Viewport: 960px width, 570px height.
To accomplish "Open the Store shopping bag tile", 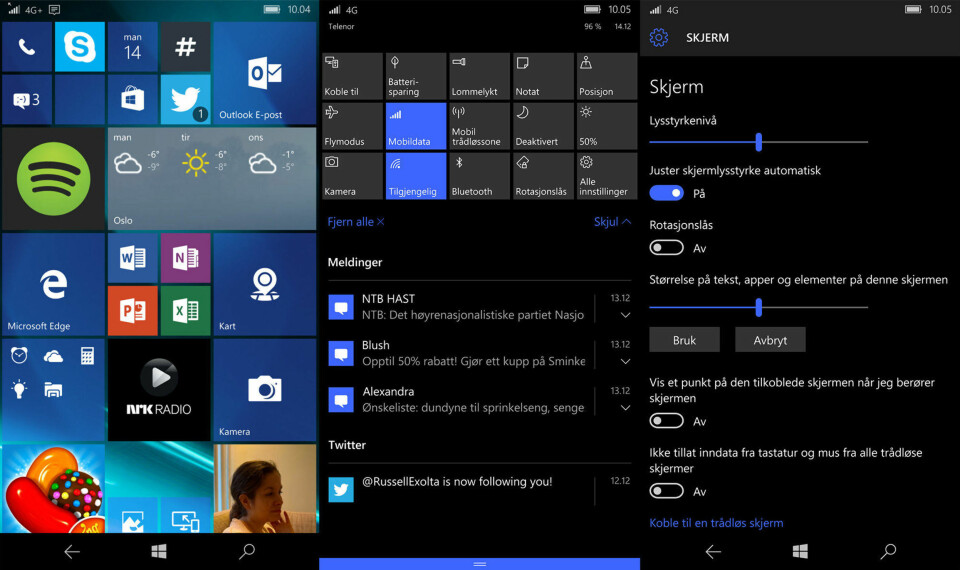I will coord(132,100).
